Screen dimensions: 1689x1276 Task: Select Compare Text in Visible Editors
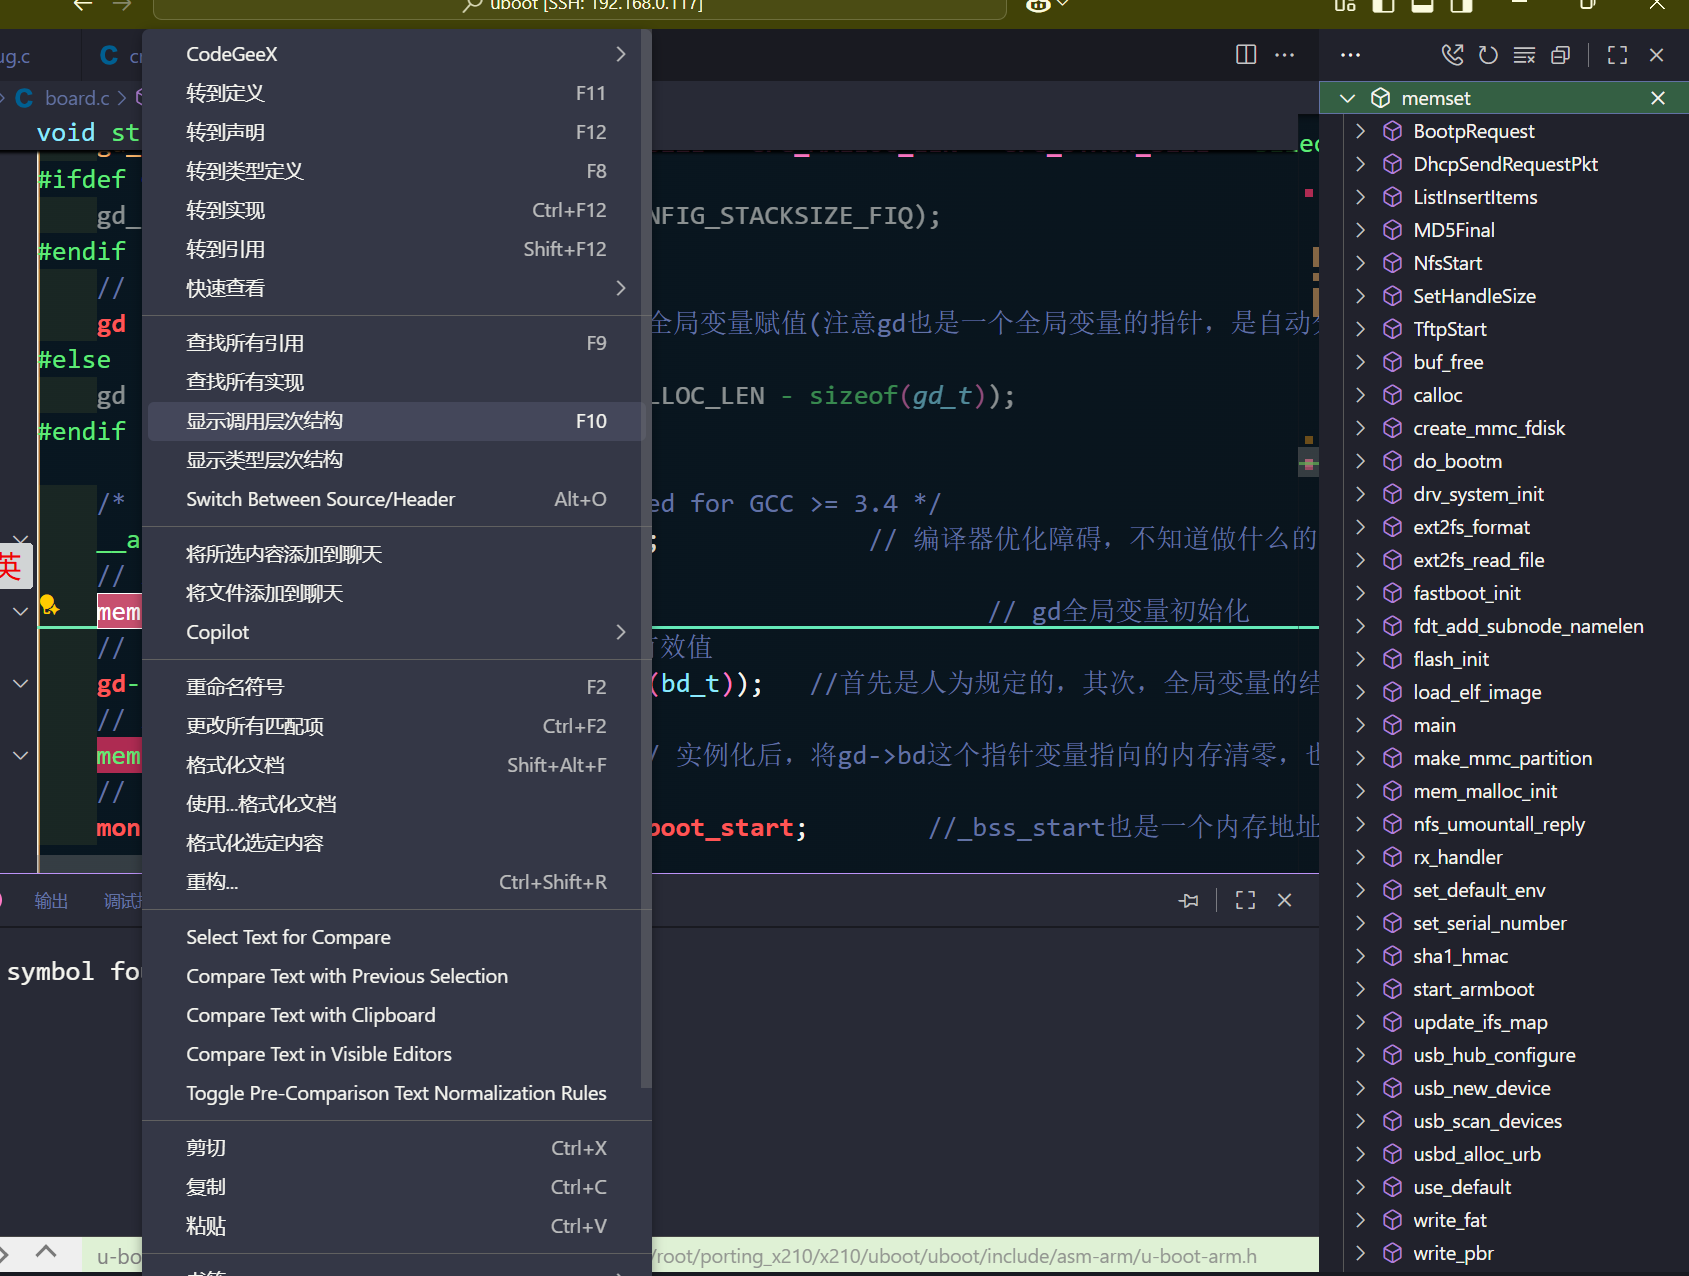[x=396, y=1054]
